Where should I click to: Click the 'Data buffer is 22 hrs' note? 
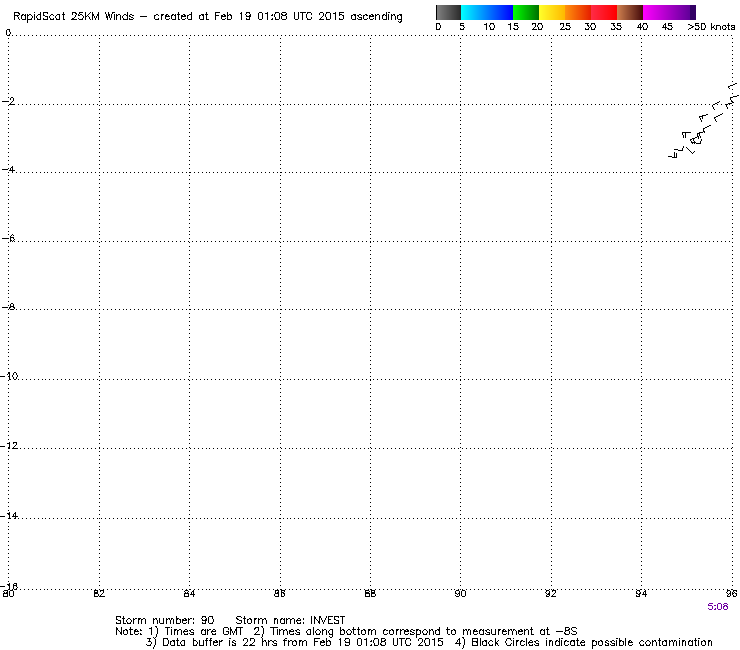point(219,642)
